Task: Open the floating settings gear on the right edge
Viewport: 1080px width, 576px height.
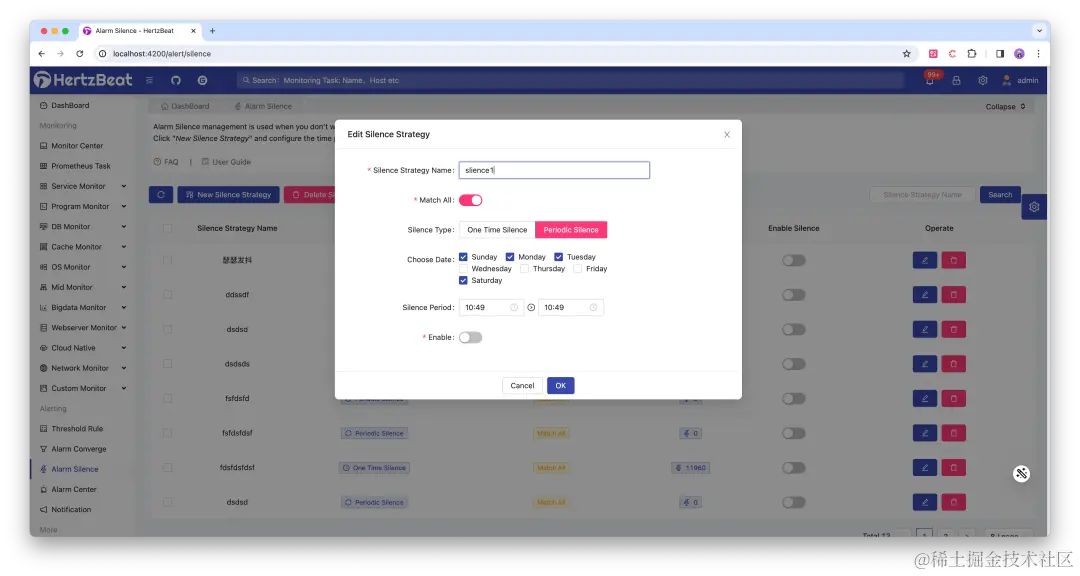Action: 1034,207
